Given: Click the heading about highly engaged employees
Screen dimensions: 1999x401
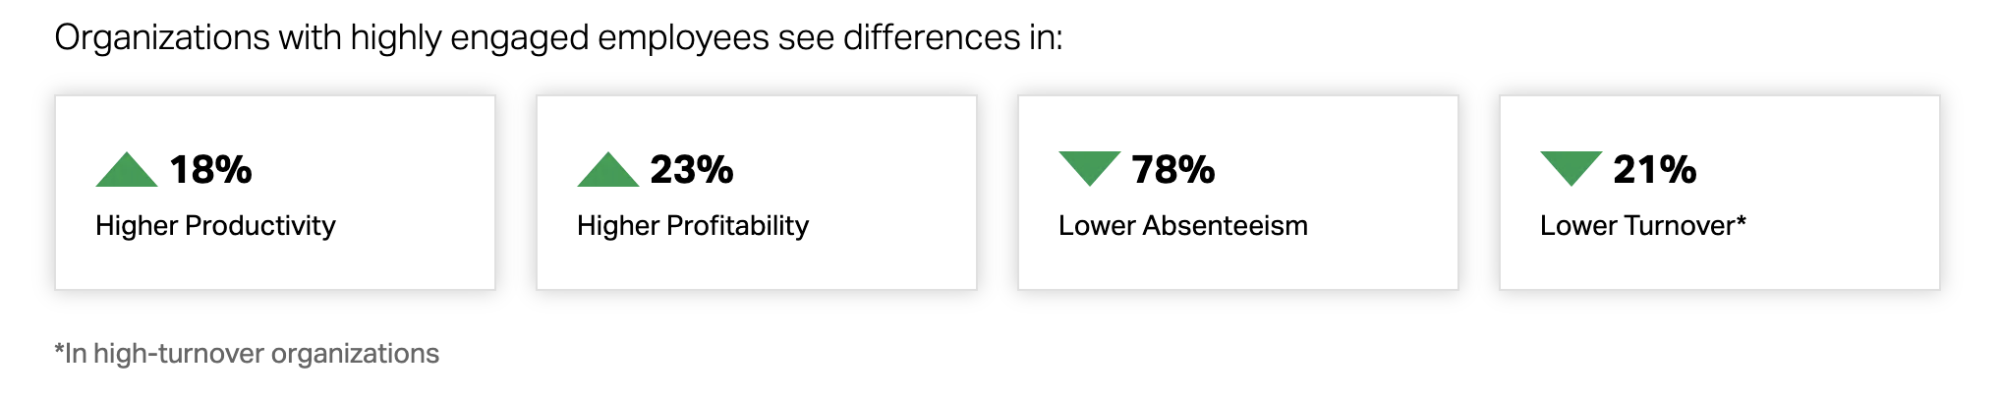Looking at the screenshot, I should [x=558, y=38].
